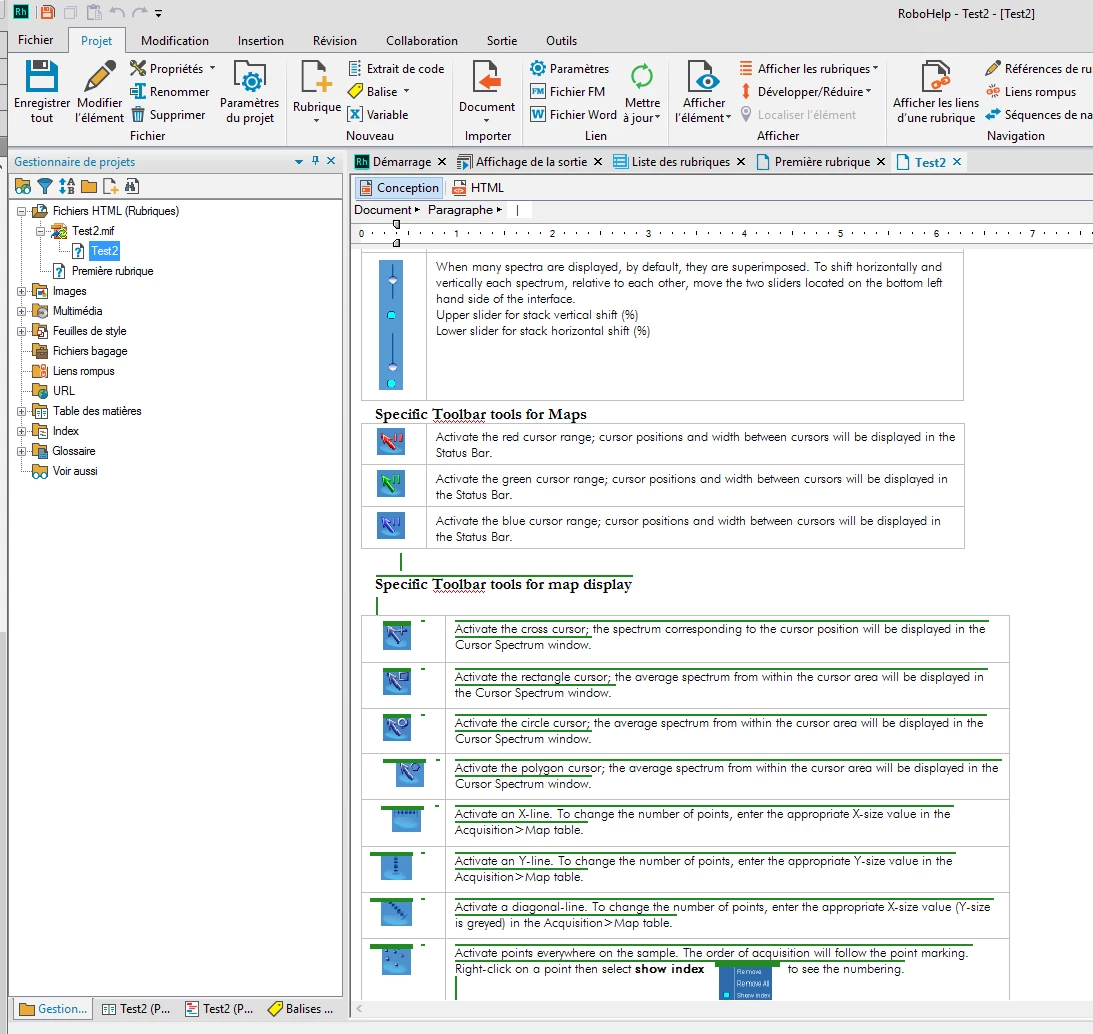Screen dimensions: 1093x1034
Task: Click the save icon in quick access toolbar
Action: (x=47, y=13)
